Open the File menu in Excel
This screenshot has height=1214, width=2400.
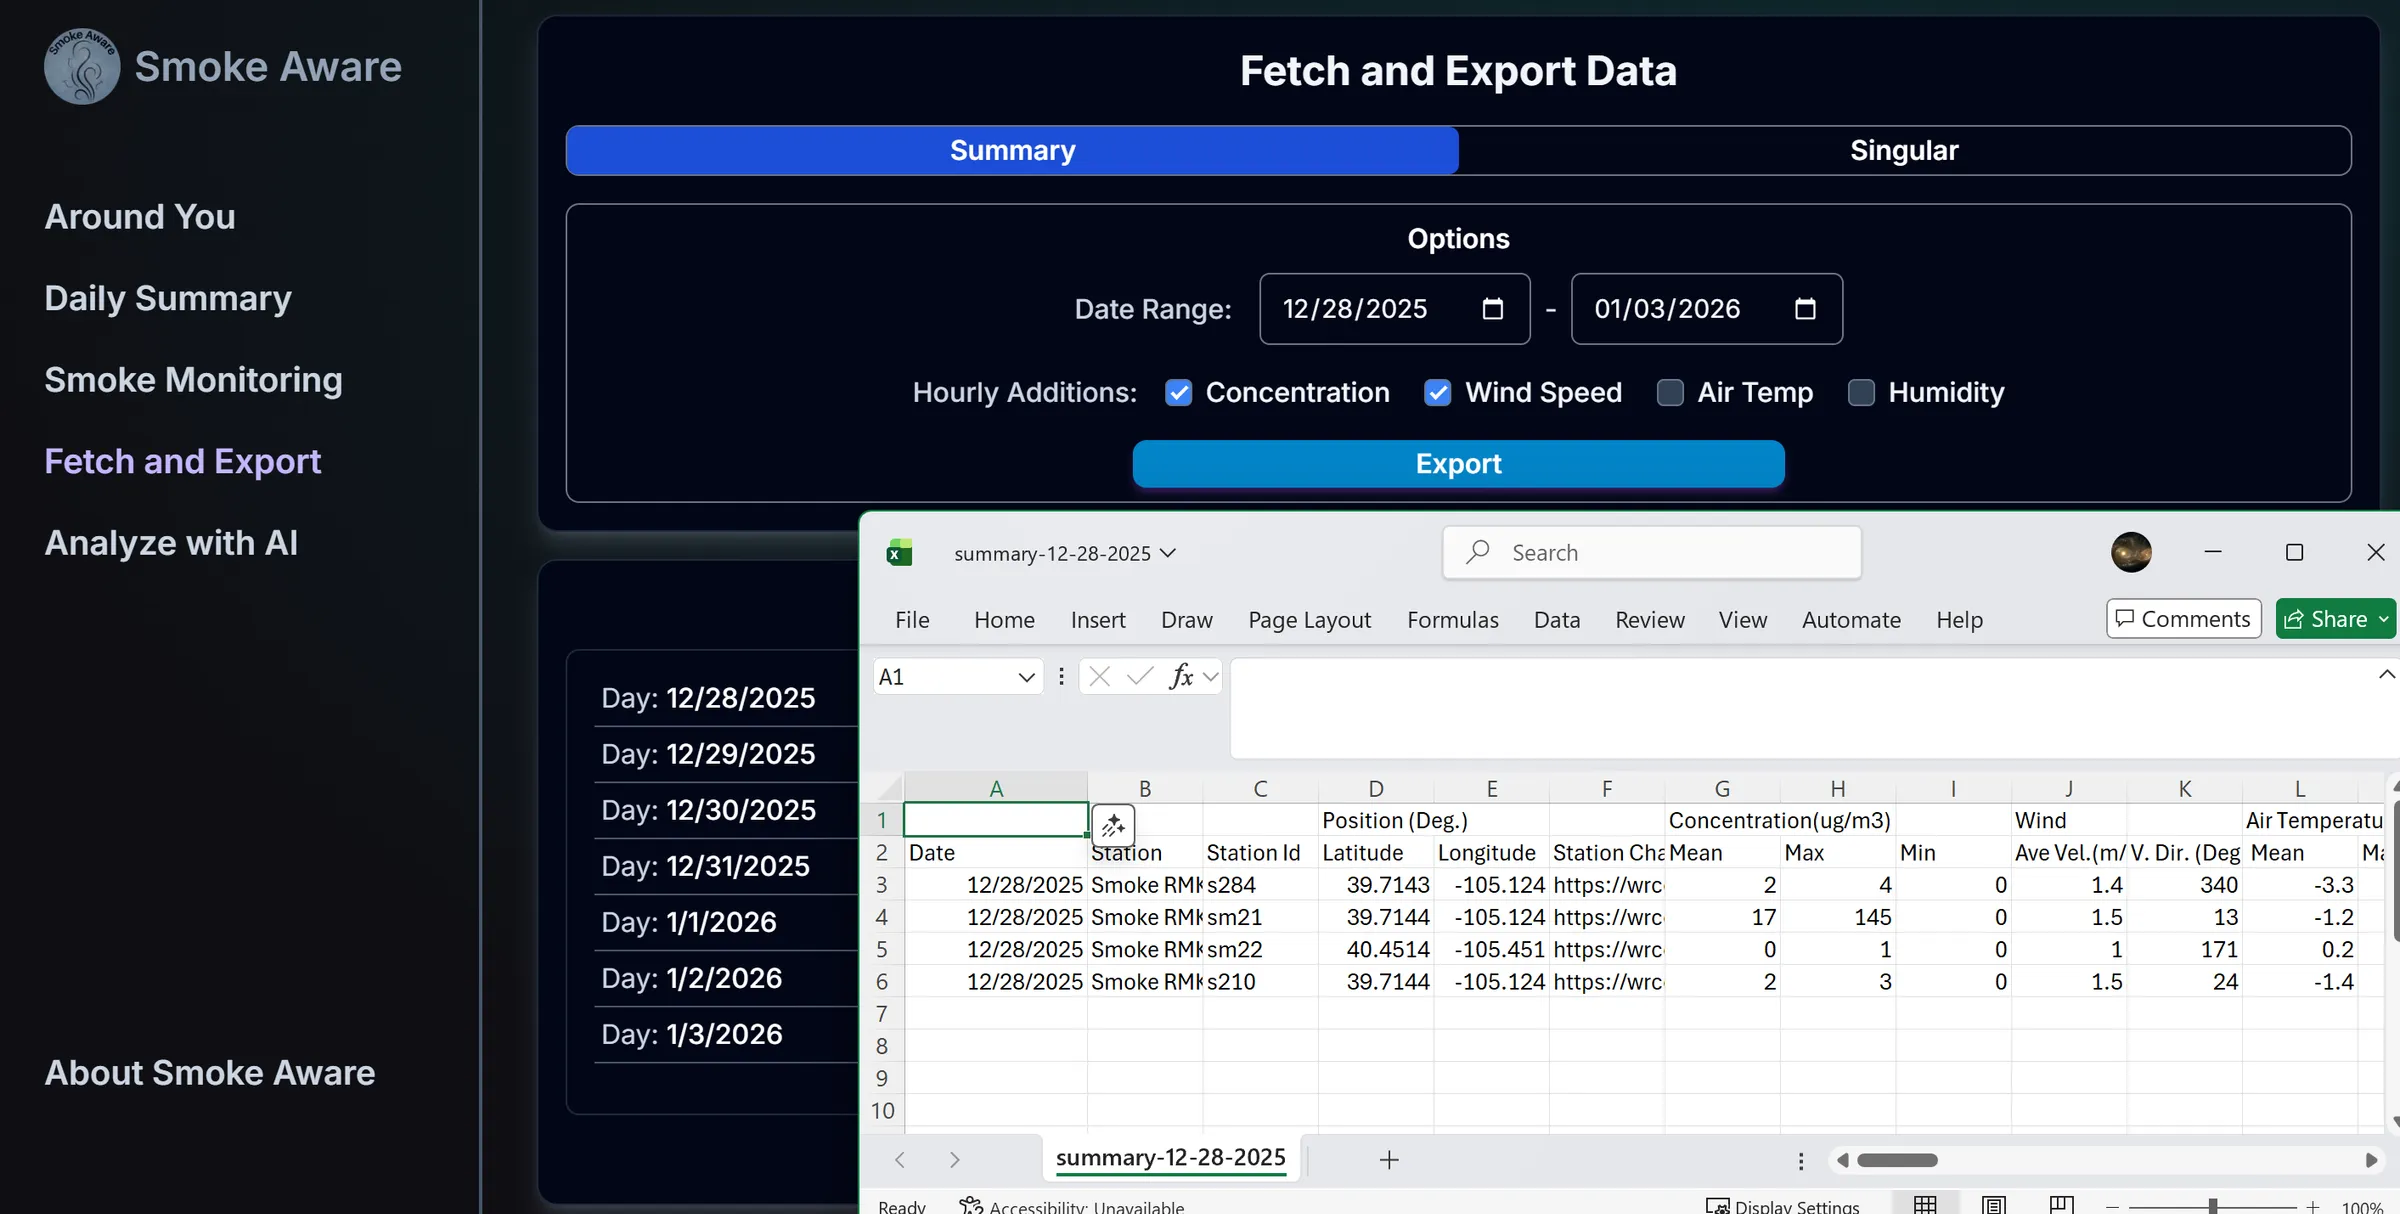click(x=912, y=620)
